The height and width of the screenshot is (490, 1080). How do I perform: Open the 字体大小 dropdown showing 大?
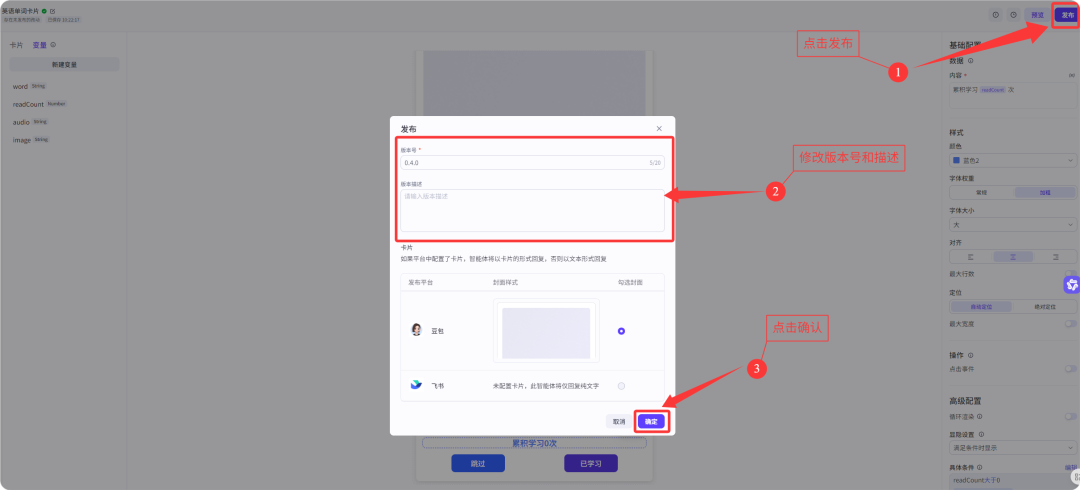(1012, 225)
